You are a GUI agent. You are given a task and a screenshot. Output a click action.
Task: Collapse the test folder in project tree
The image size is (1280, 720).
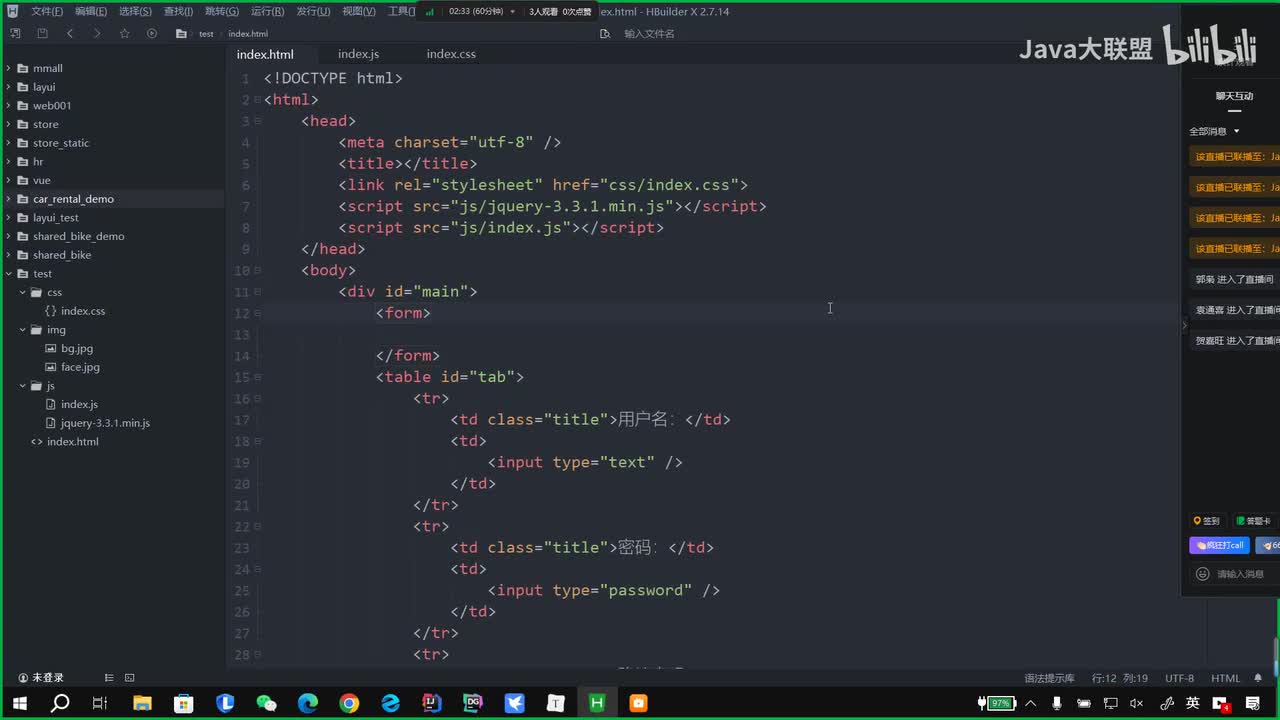9,274
